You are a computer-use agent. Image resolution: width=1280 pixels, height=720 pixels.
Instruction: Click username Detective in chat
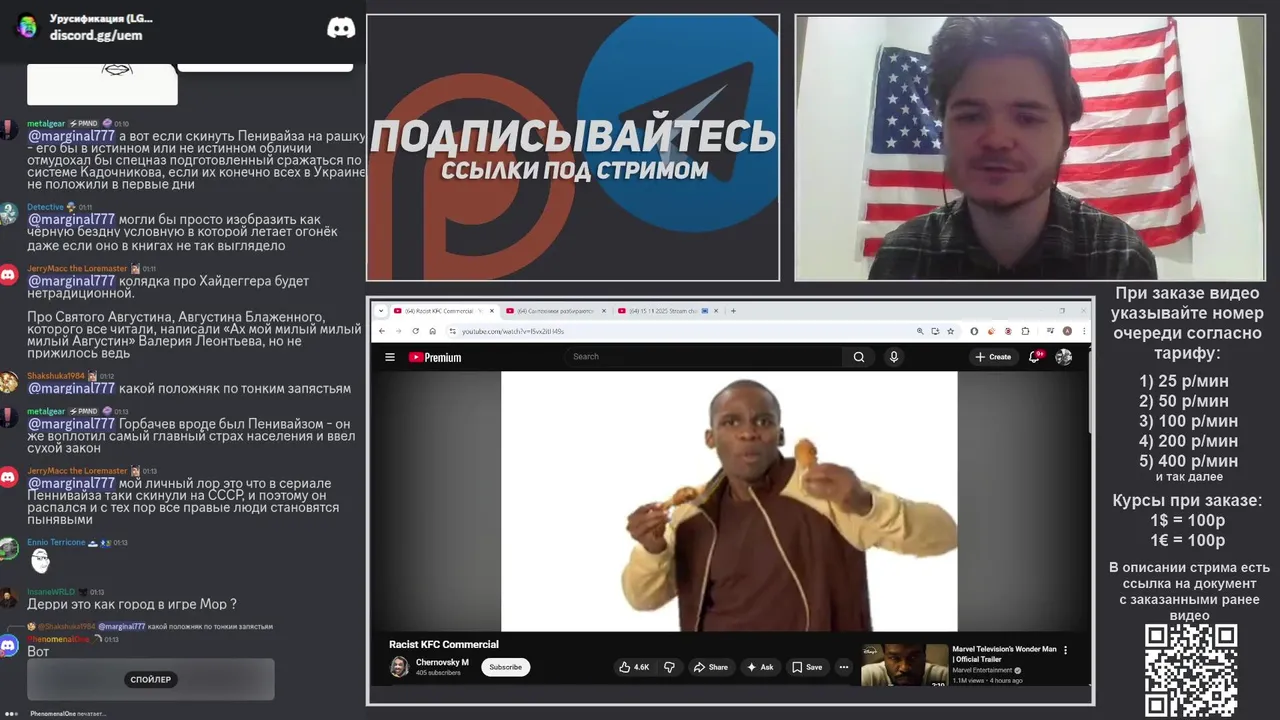(x=45, y=207)
